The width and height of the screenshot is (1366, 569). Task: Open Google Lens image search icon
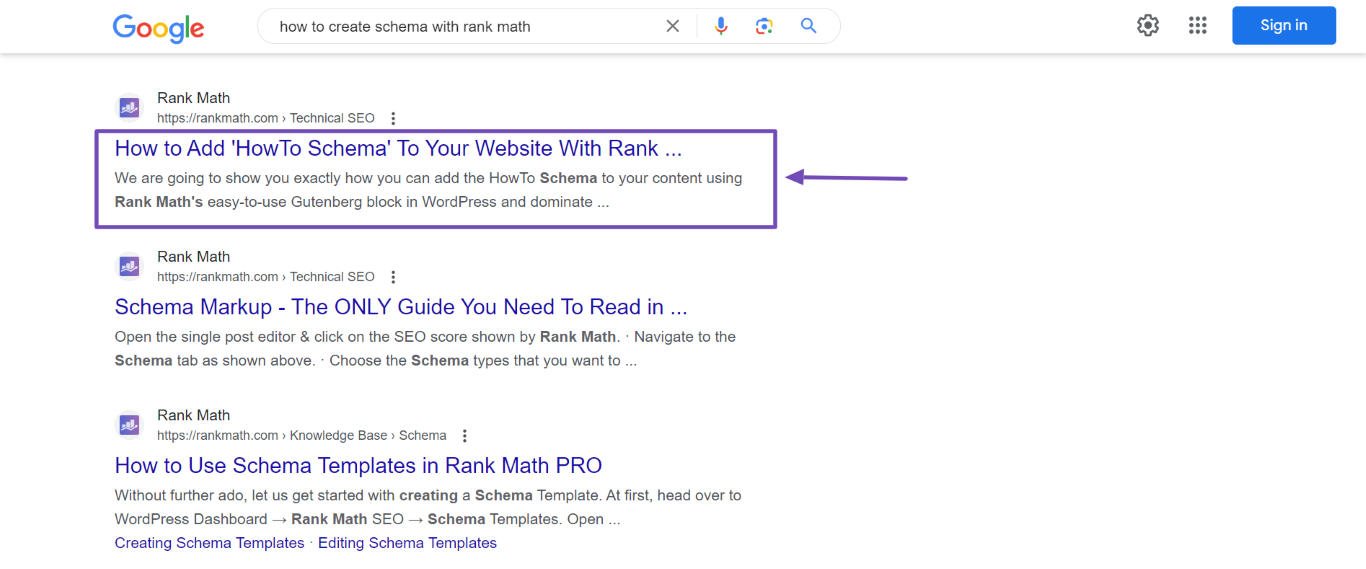point(765,26)
